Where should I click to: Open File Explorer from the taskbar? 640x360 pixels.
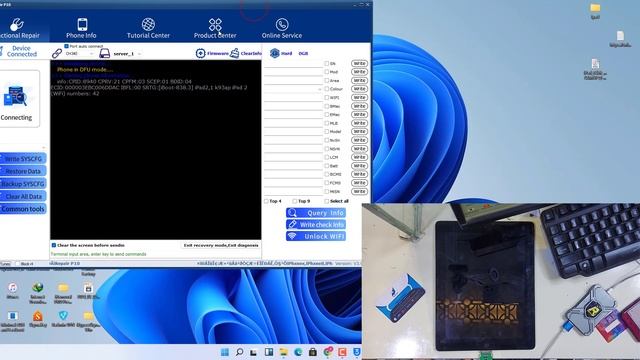click(x=283, y=352)
